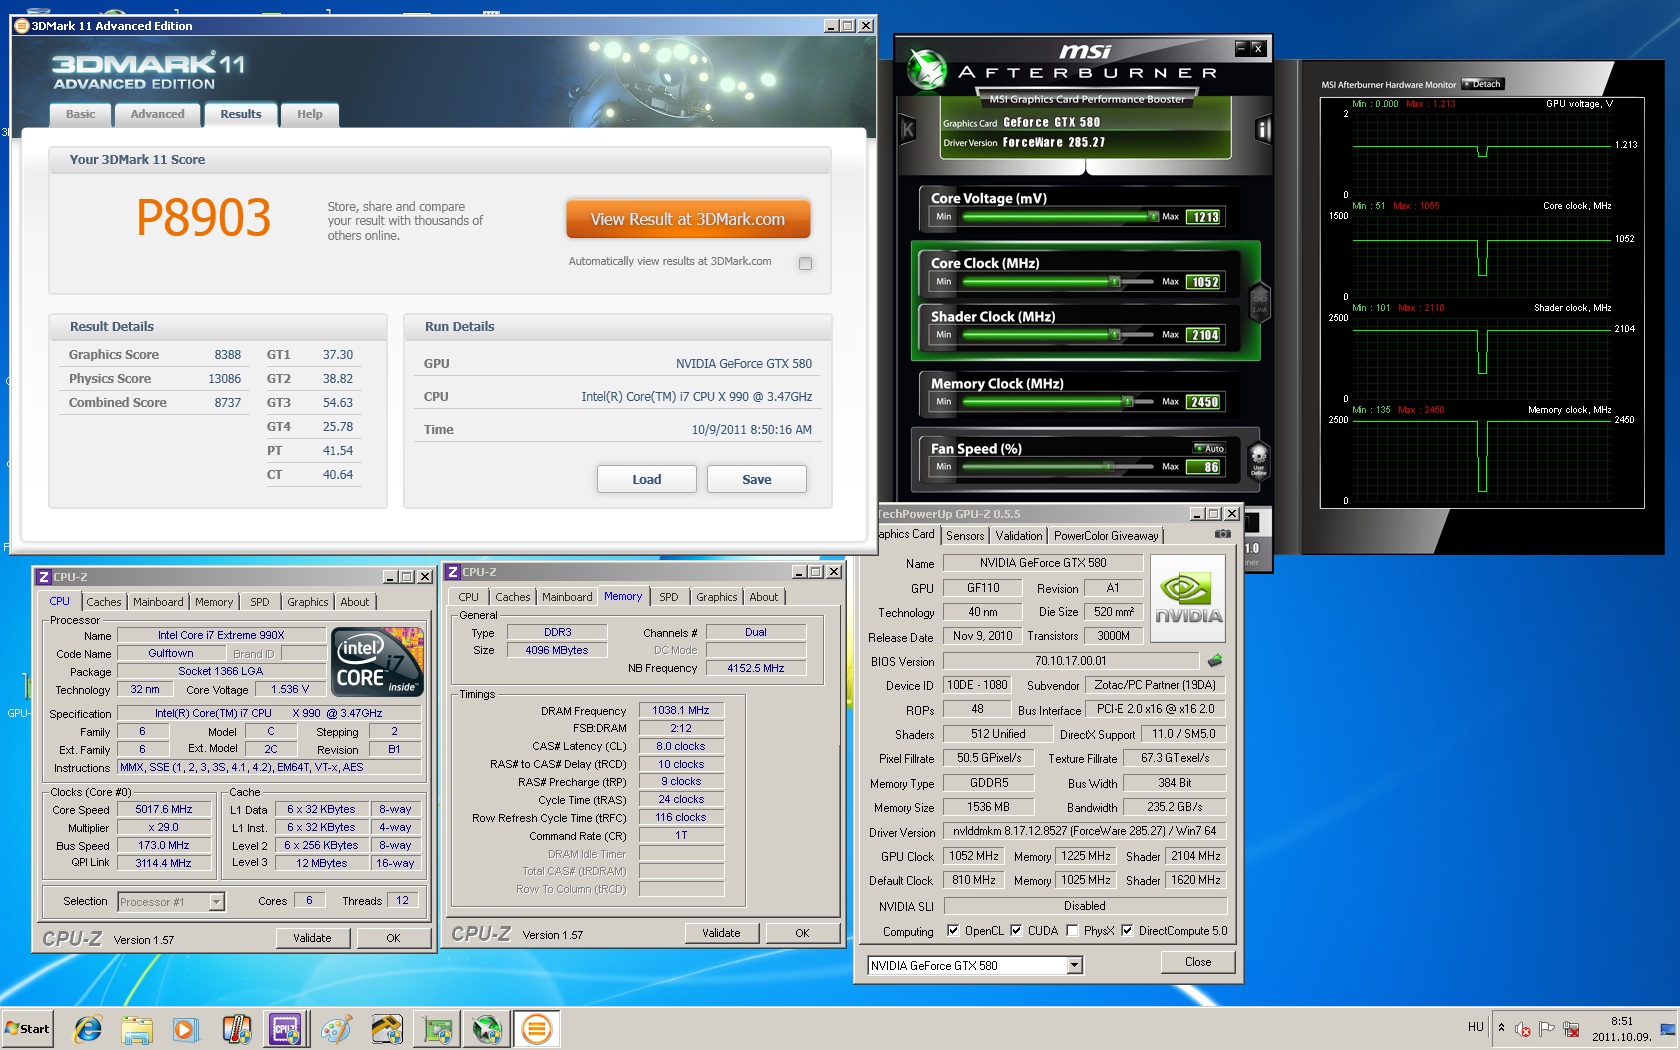The width and height of the screenshot is (1680, 1050).
Task: Open the Help tab in 3DMark 11
Action: 310,114
